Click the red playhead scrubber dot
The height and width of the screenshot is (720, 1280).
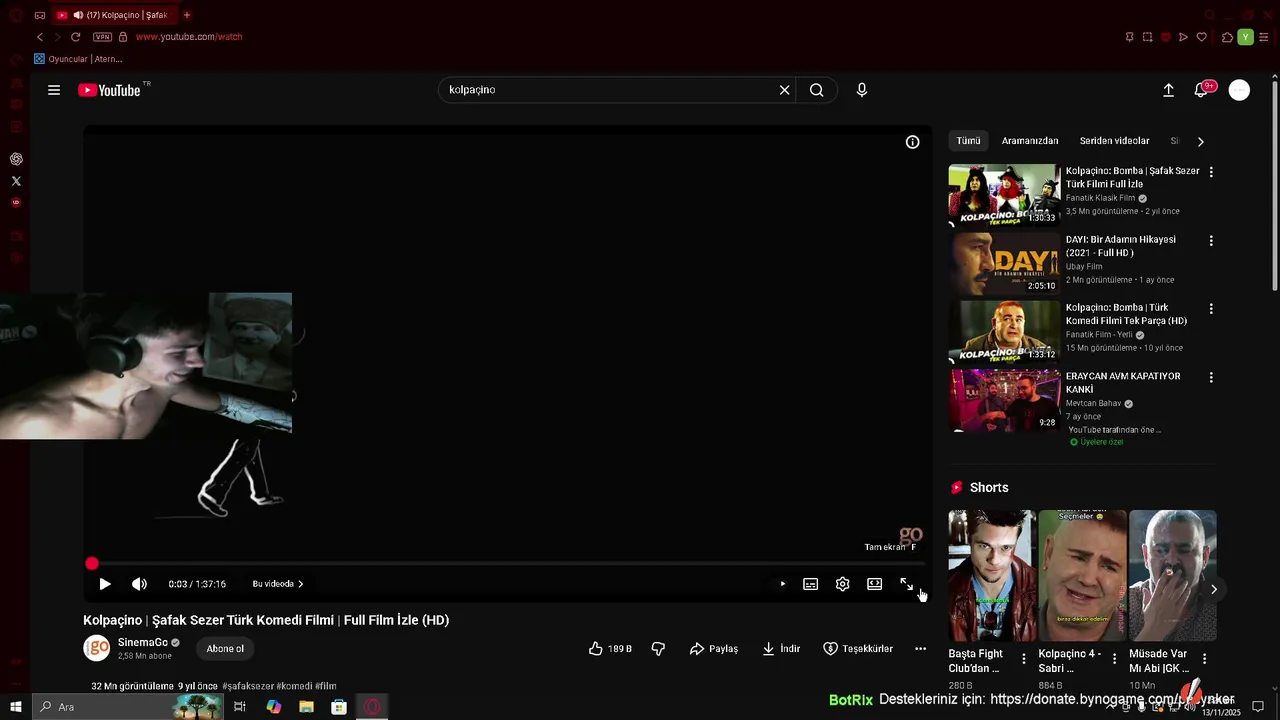click(92, 564)
